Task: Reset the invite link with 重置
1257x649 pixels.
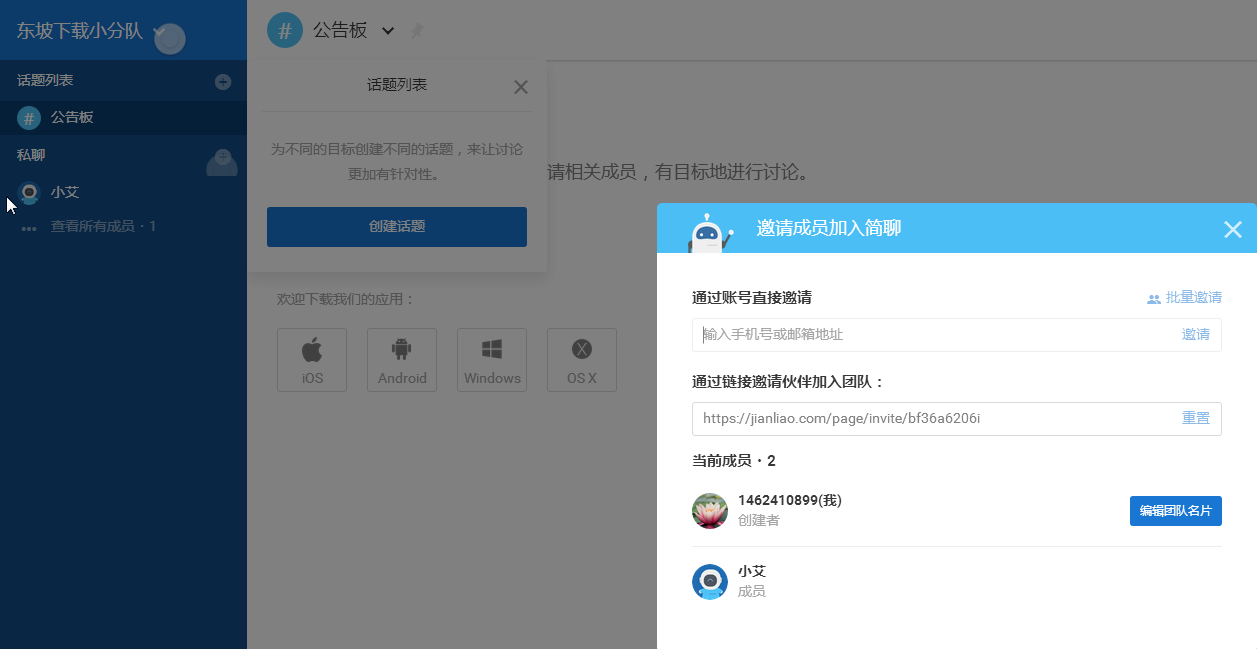Action: [x=1196, y=418]
